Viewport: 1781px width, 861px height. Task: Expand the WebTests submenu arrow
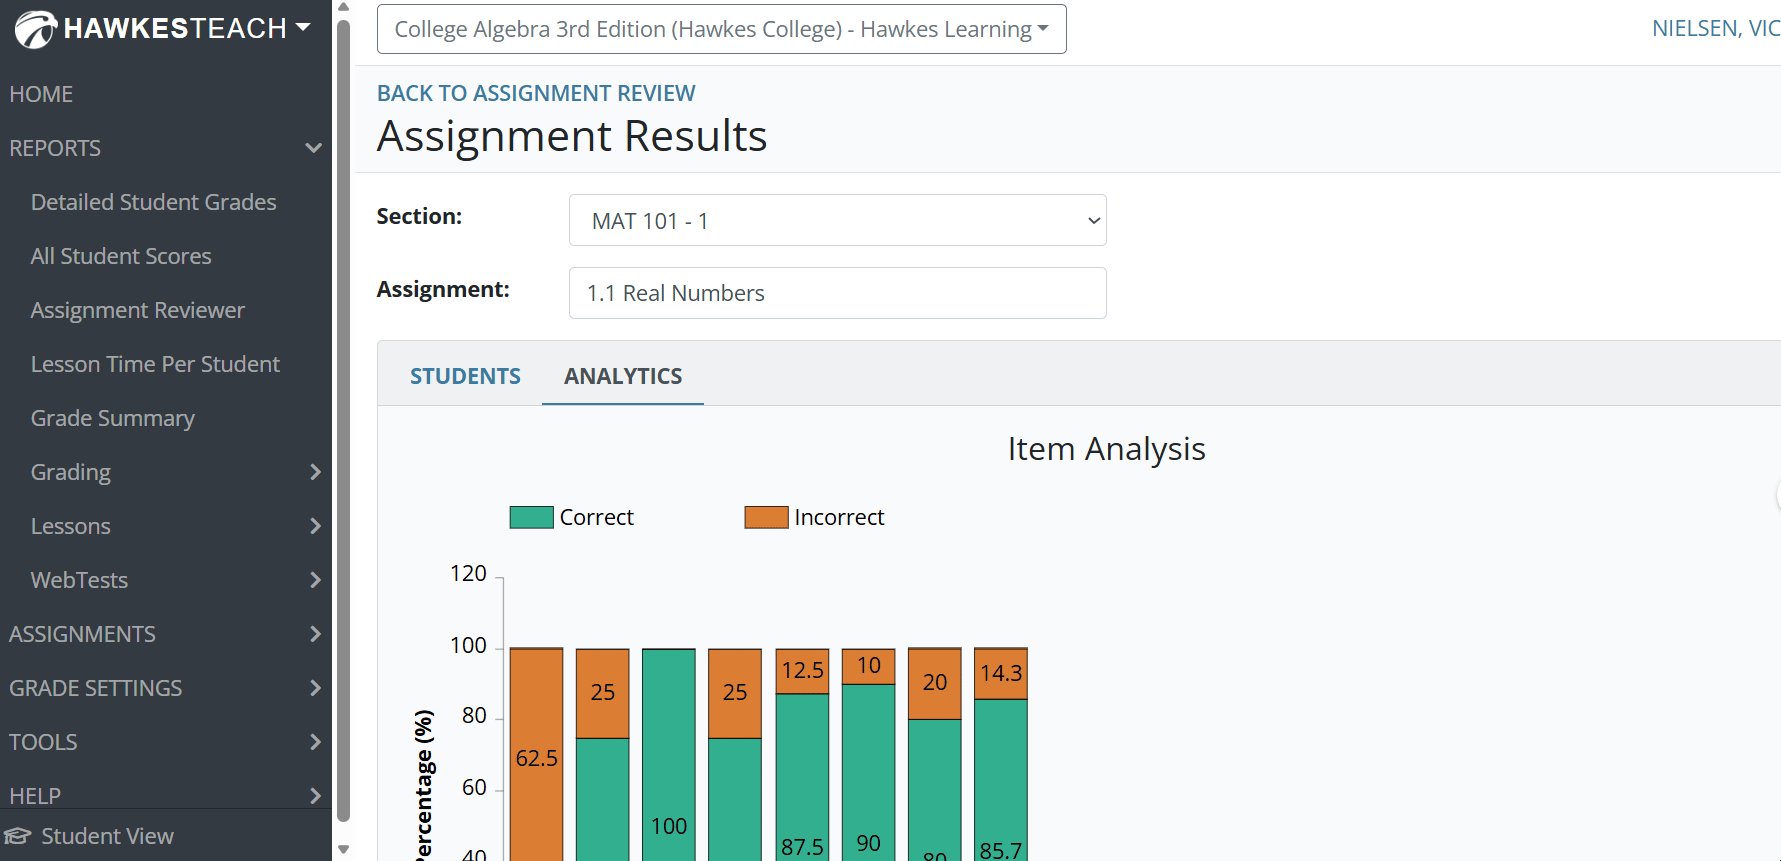[315, 580]
